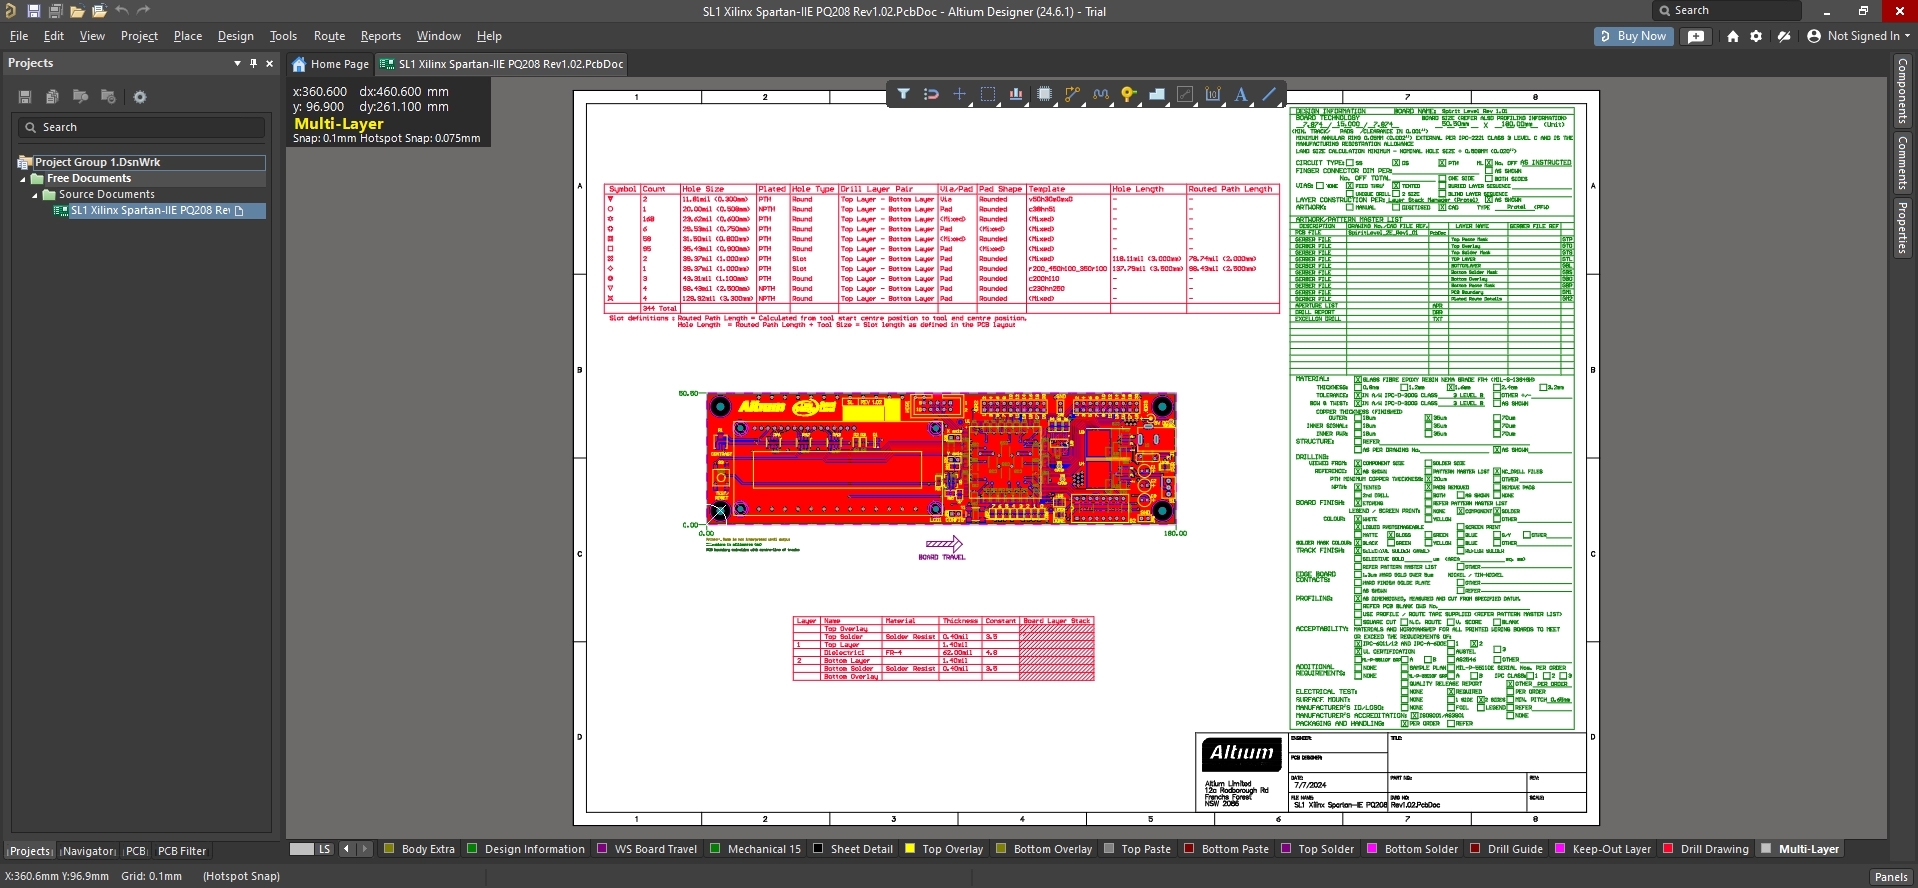Open the Route menu

(329, 36)
